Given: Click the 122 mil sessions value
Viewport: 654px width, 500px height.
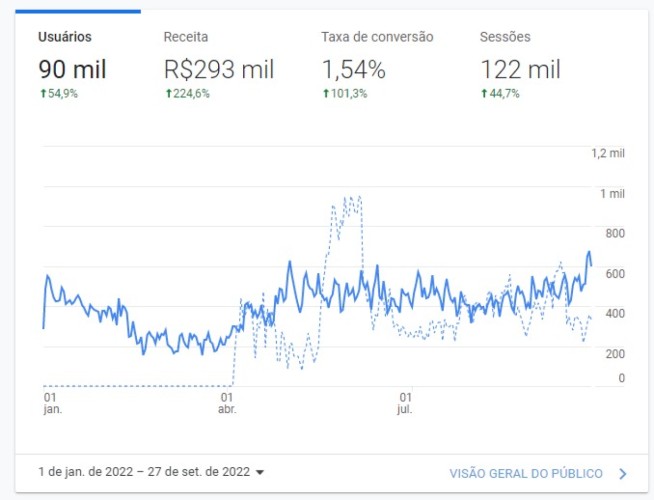Looking at the screenshot, I should click(521, 69).
